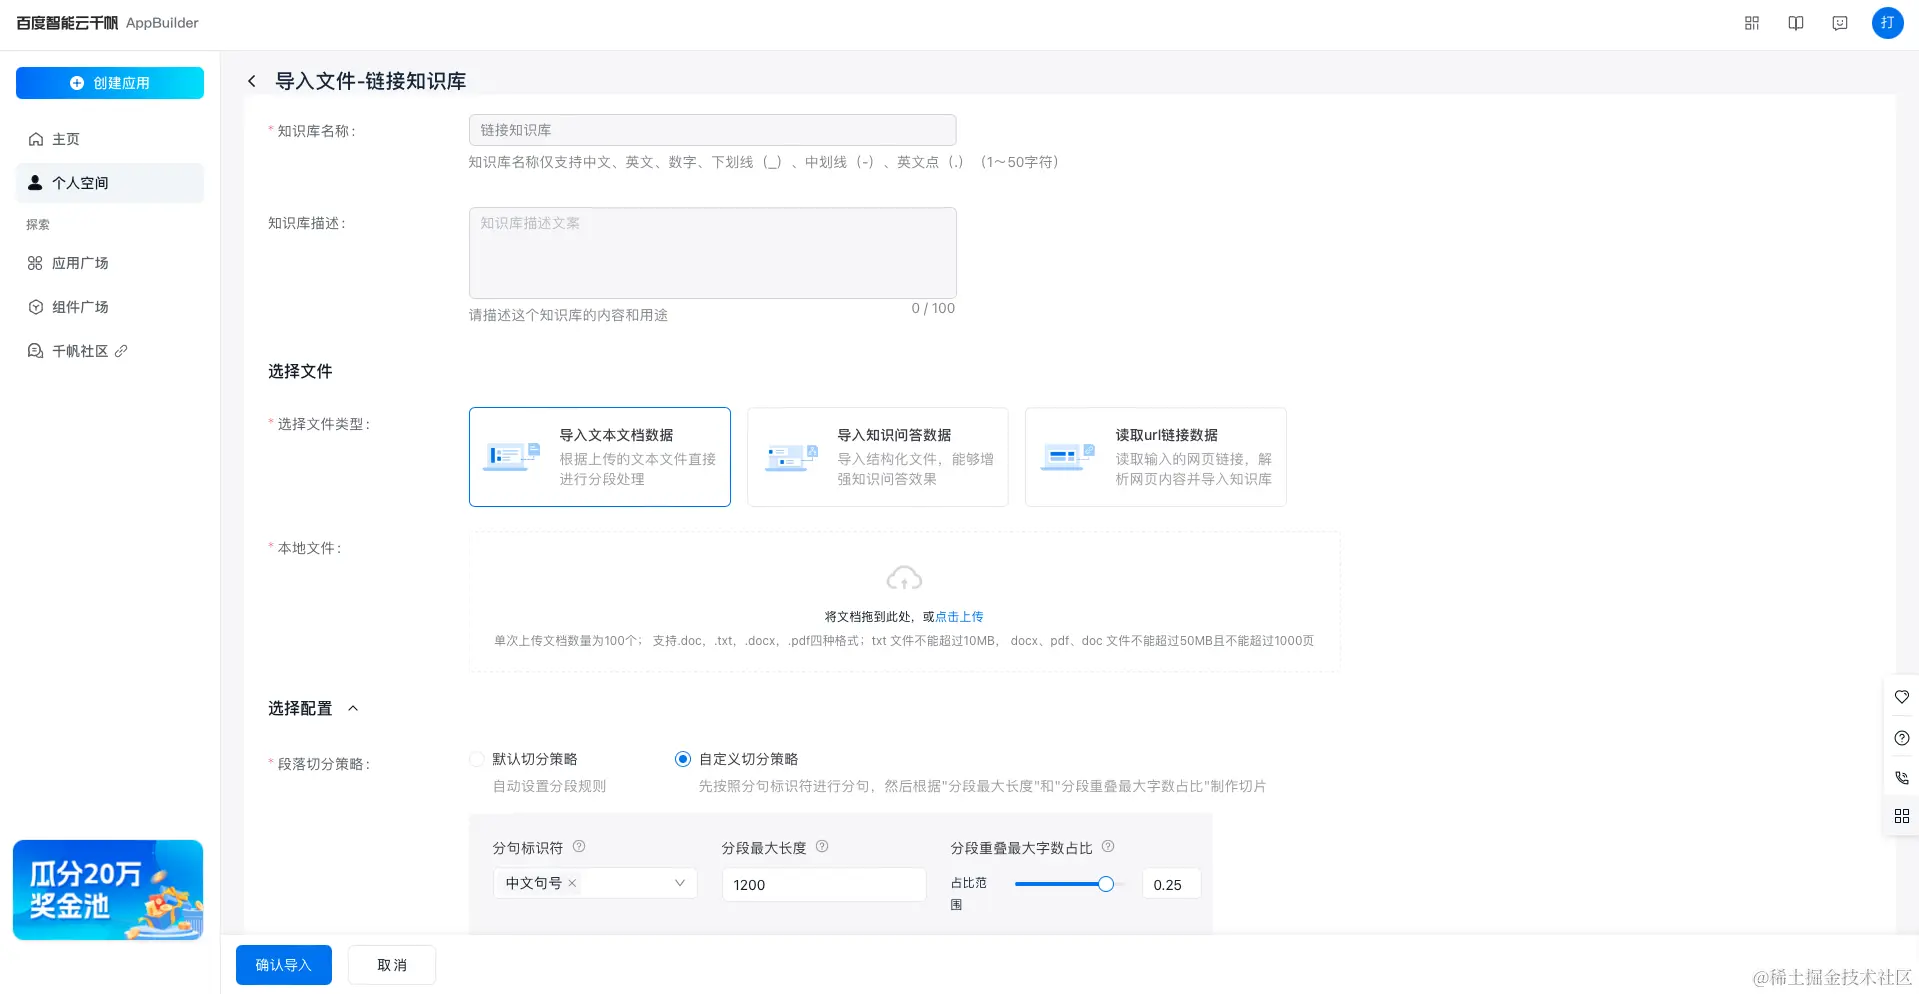The image size is (1919, 994).
Task: Click the 创建应用 button
Action: click(x=110, y=83)
